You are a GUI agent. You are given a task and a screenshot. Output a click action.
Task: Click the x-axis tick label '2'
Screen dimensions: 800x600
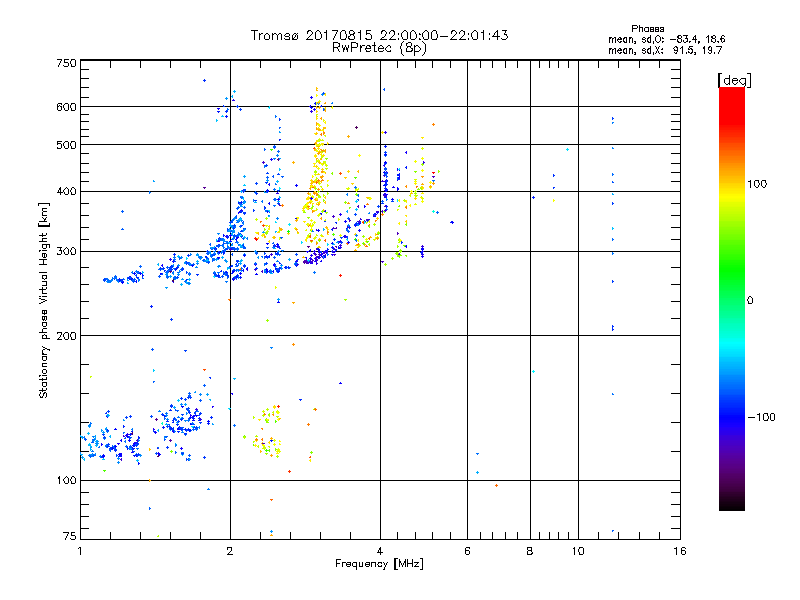coord(230,551)
